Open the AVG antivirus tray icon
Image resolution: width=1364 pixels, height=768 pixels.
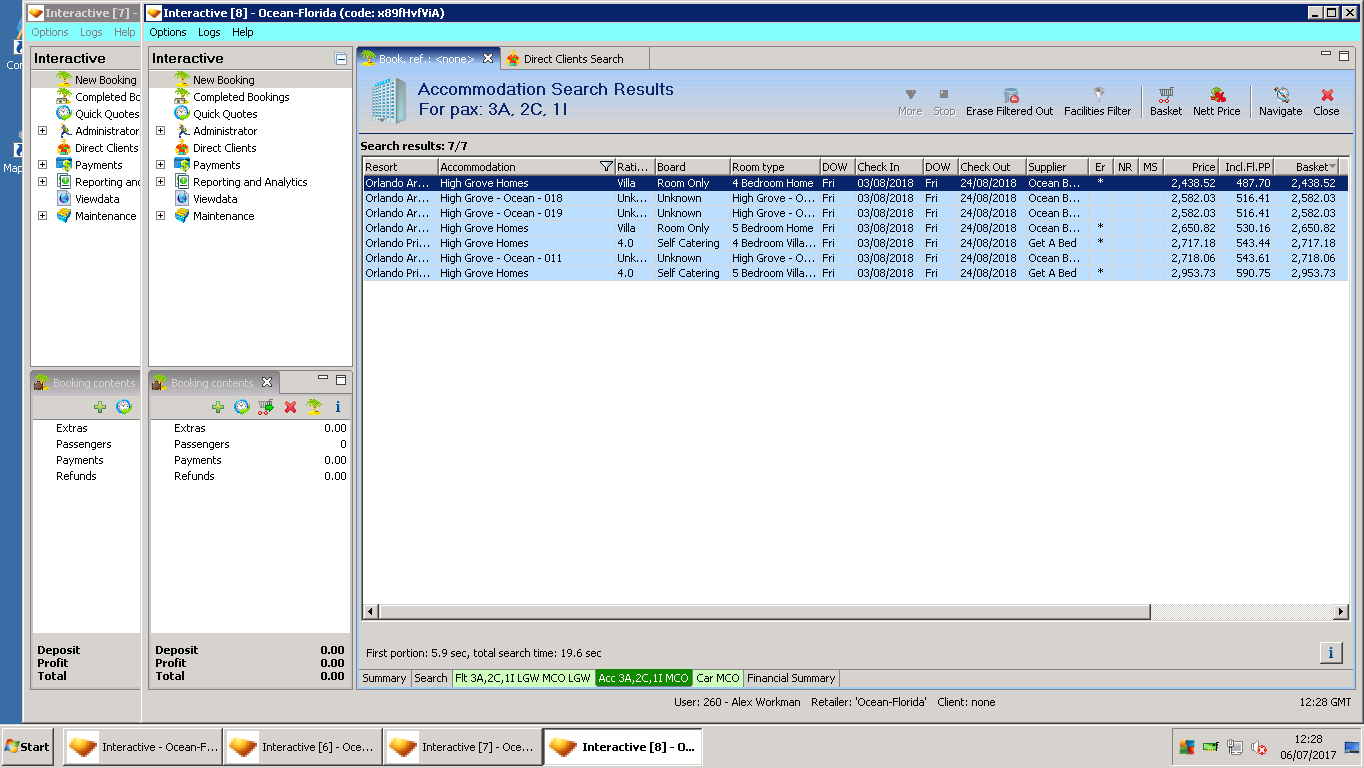tap(1187, 747)
